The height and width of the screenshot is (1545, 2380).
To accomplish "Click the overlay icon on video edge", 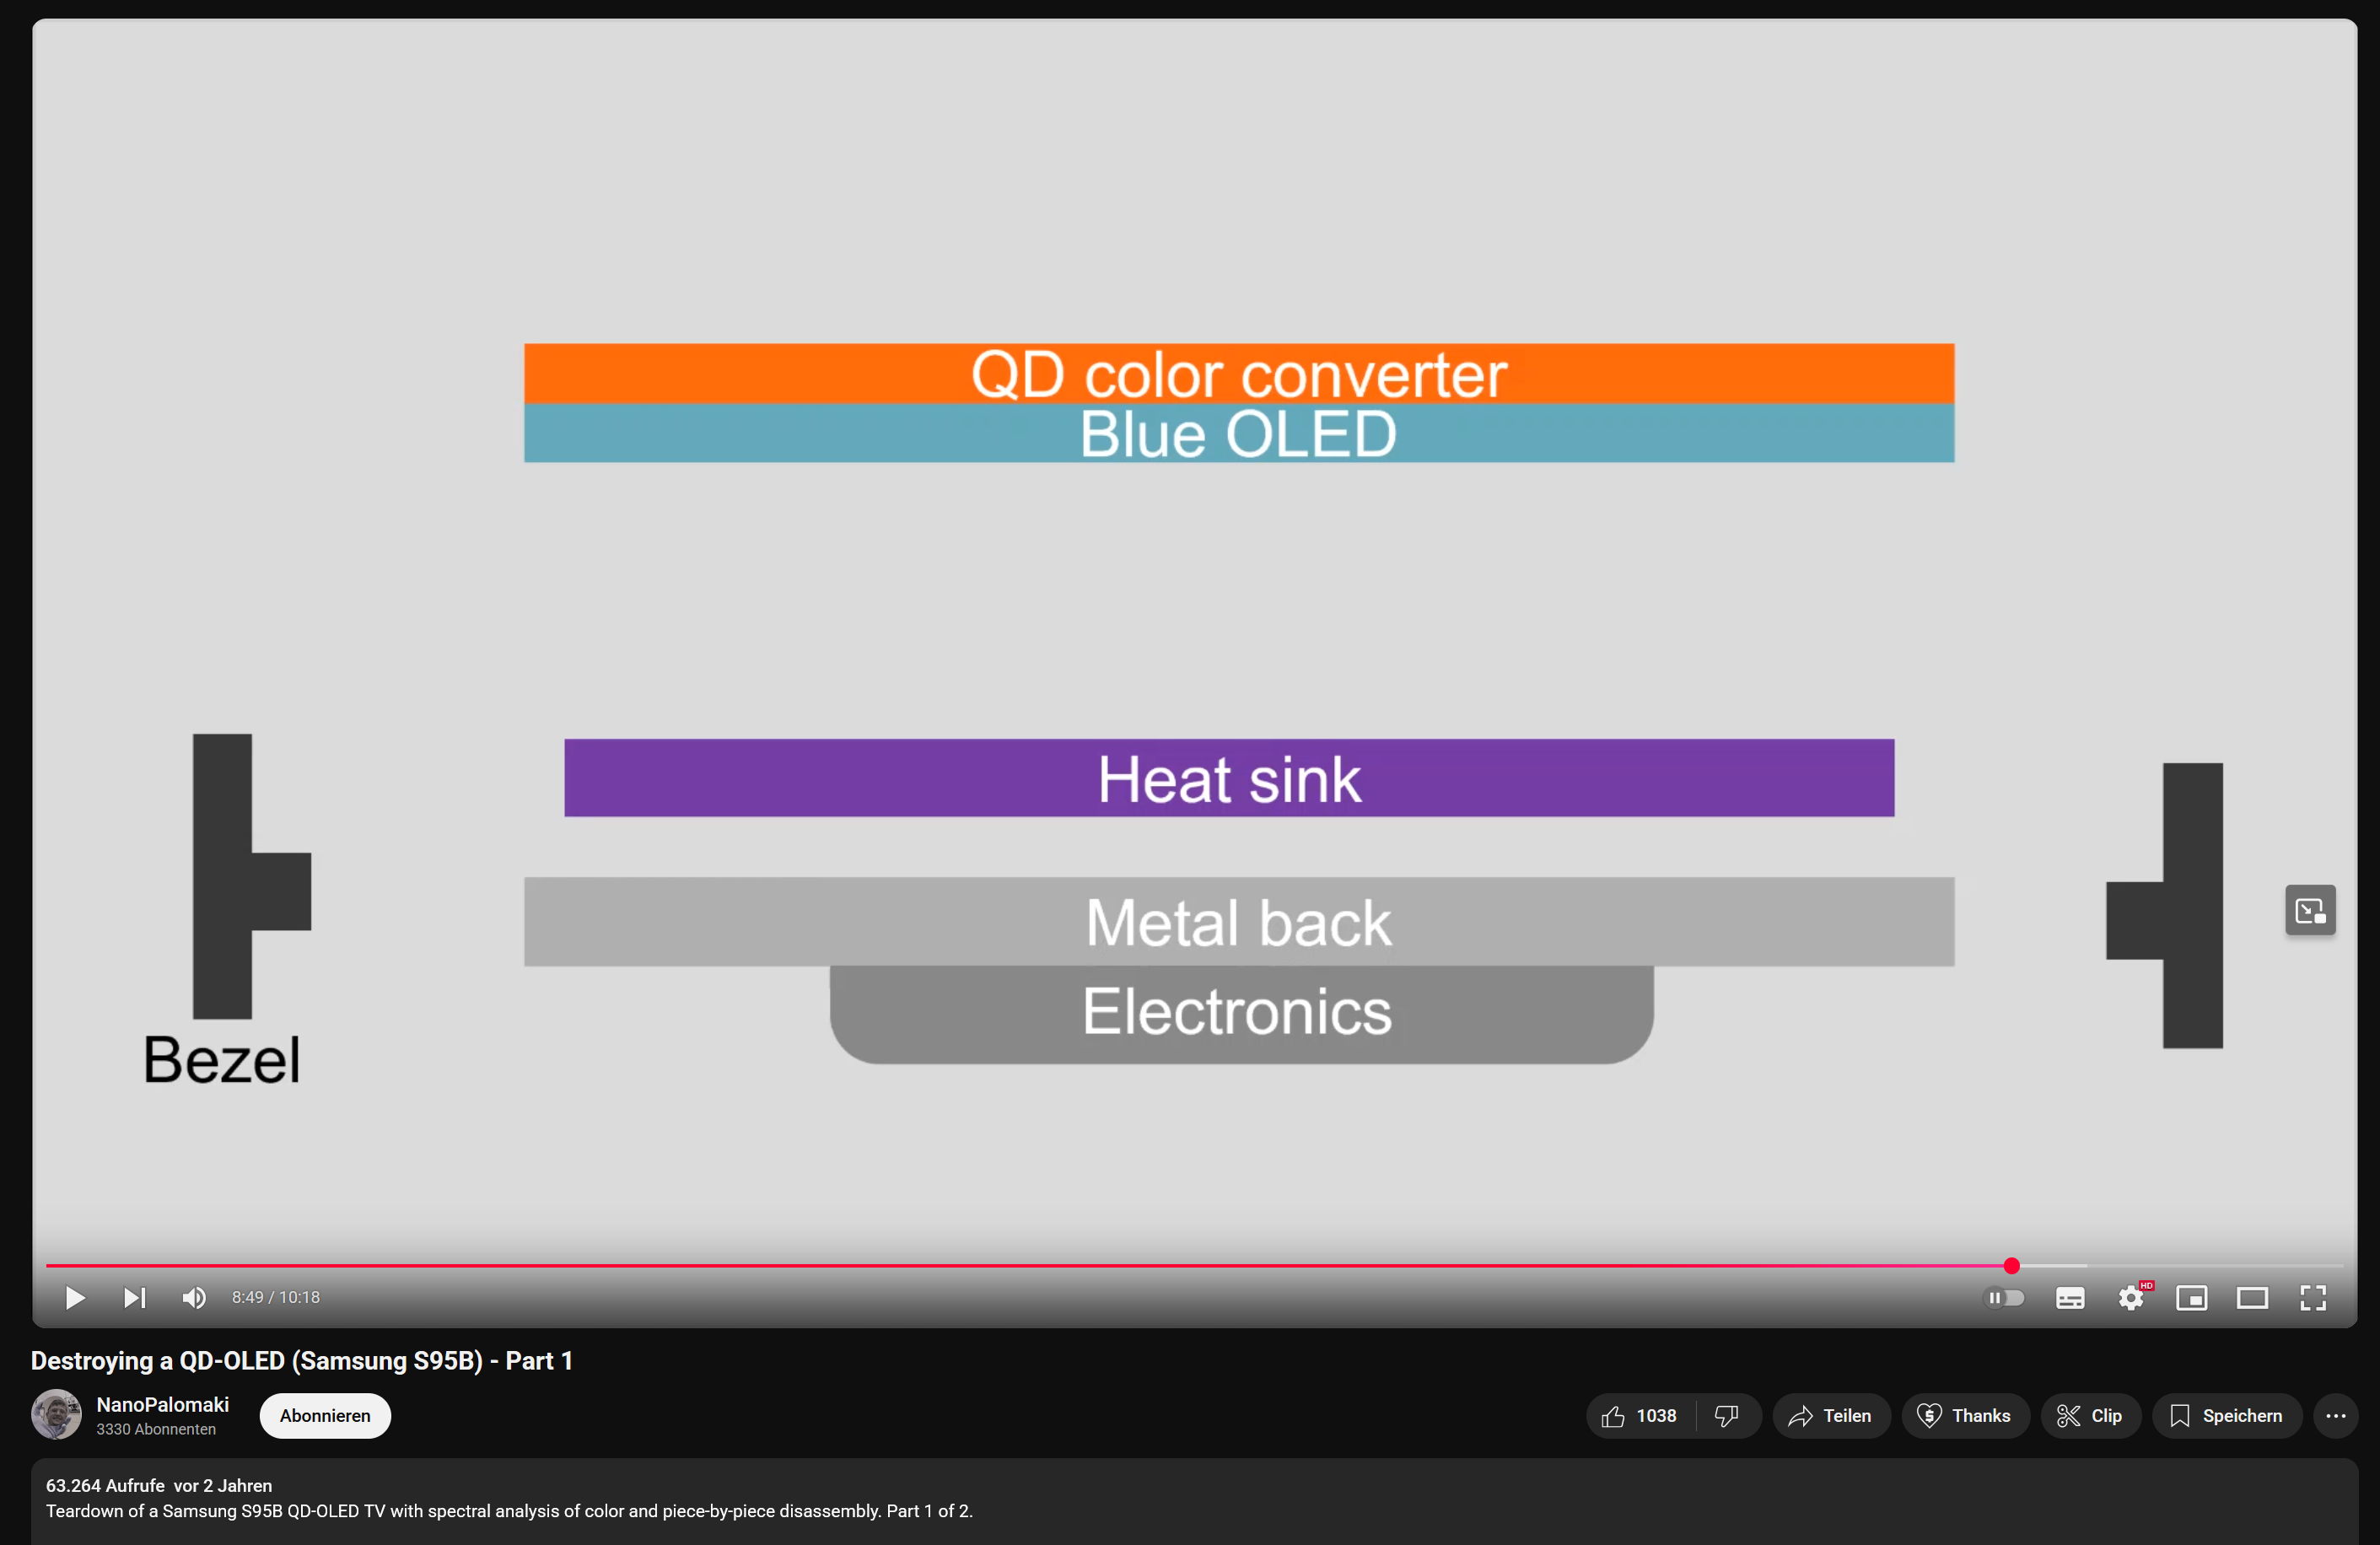I will pos(2310,910).
